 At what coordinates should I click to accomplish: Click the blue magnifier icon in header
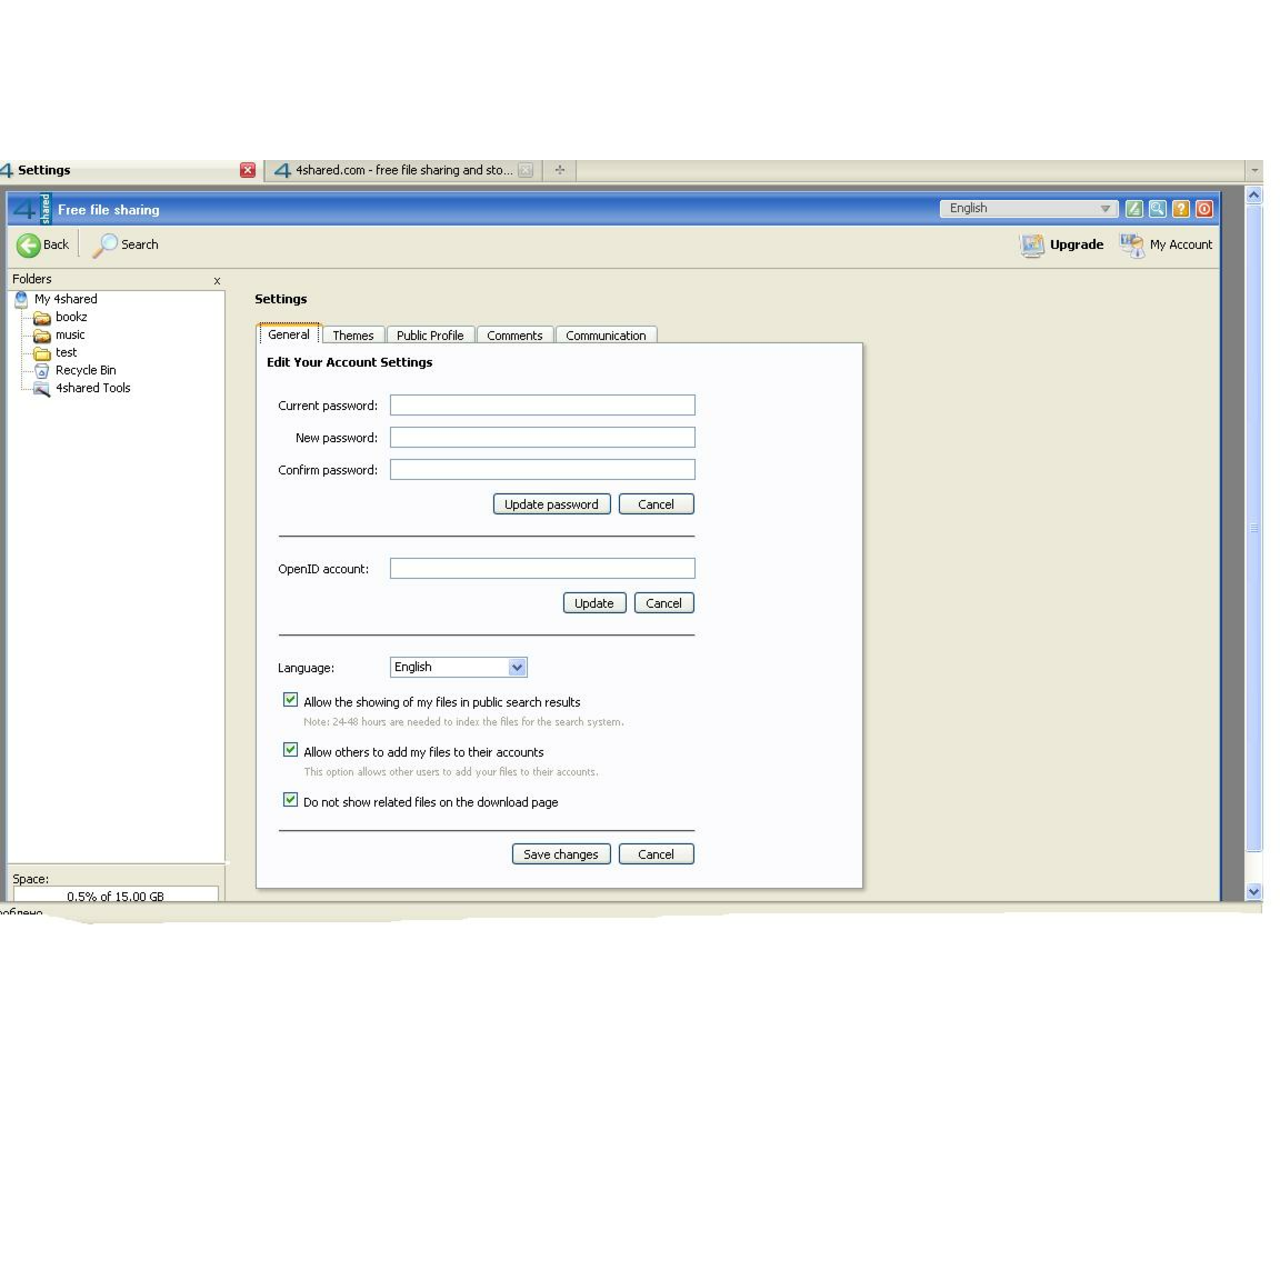pyautogui.click(x=1157, y=209)
